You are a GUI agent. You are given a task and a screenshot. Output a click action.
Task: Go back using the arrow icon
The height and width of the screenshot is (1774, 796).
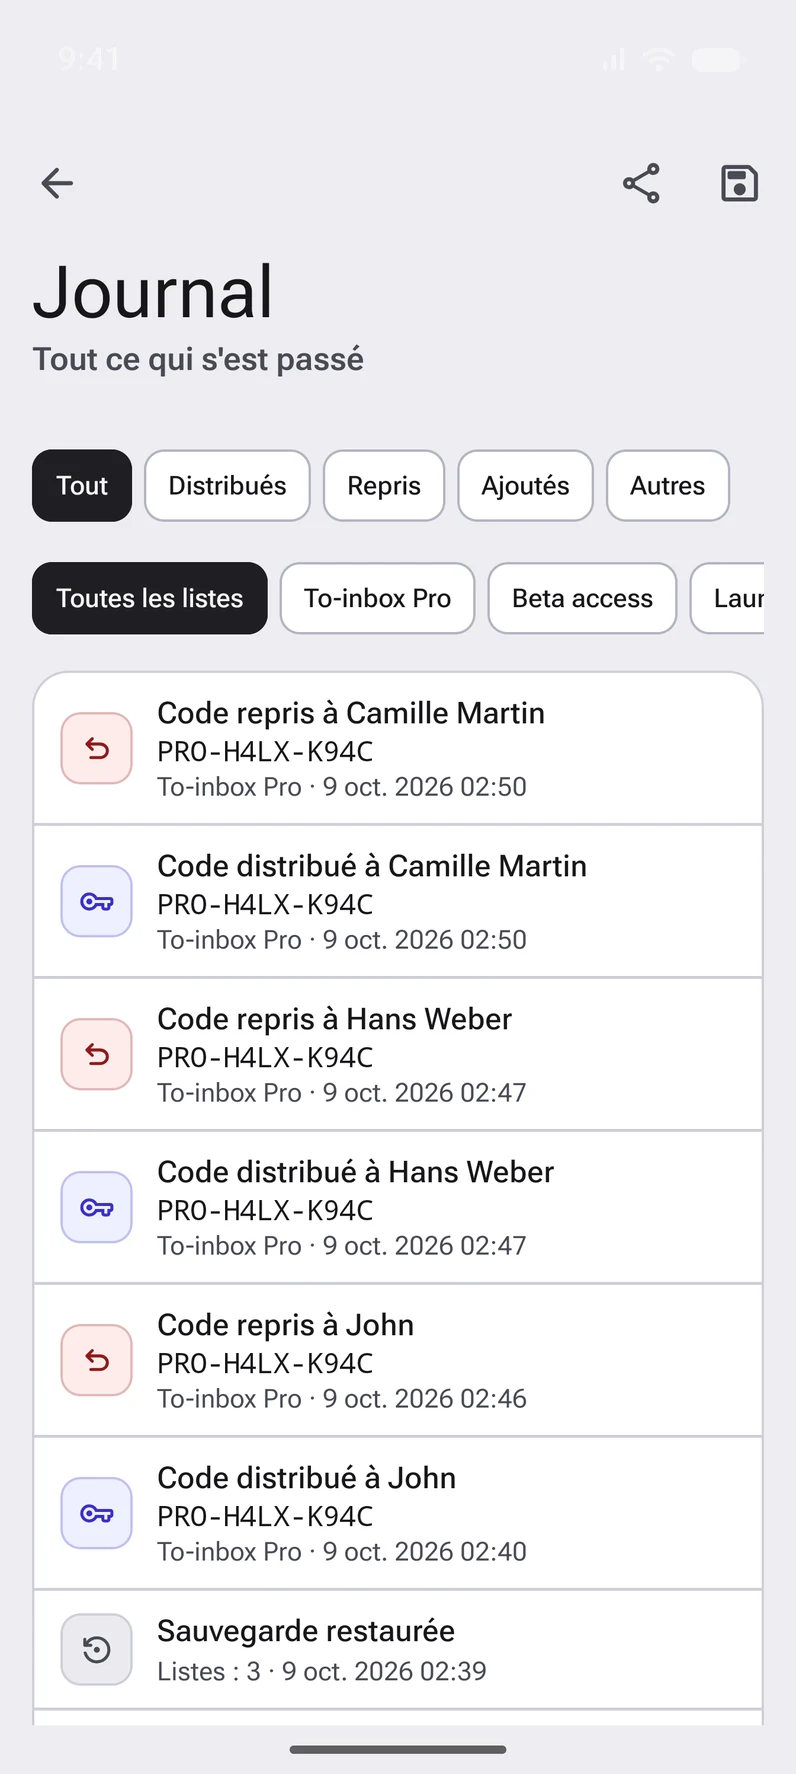[57, 183]
